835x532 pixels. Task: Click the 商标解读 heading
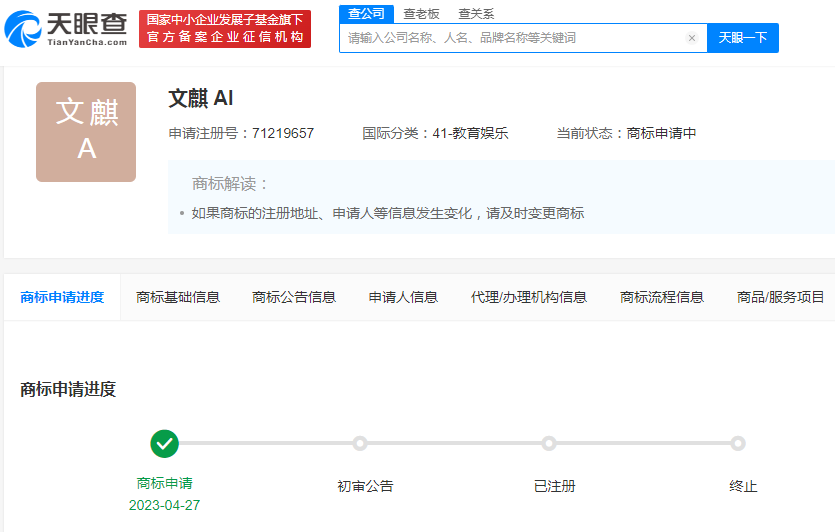point(230,184)
